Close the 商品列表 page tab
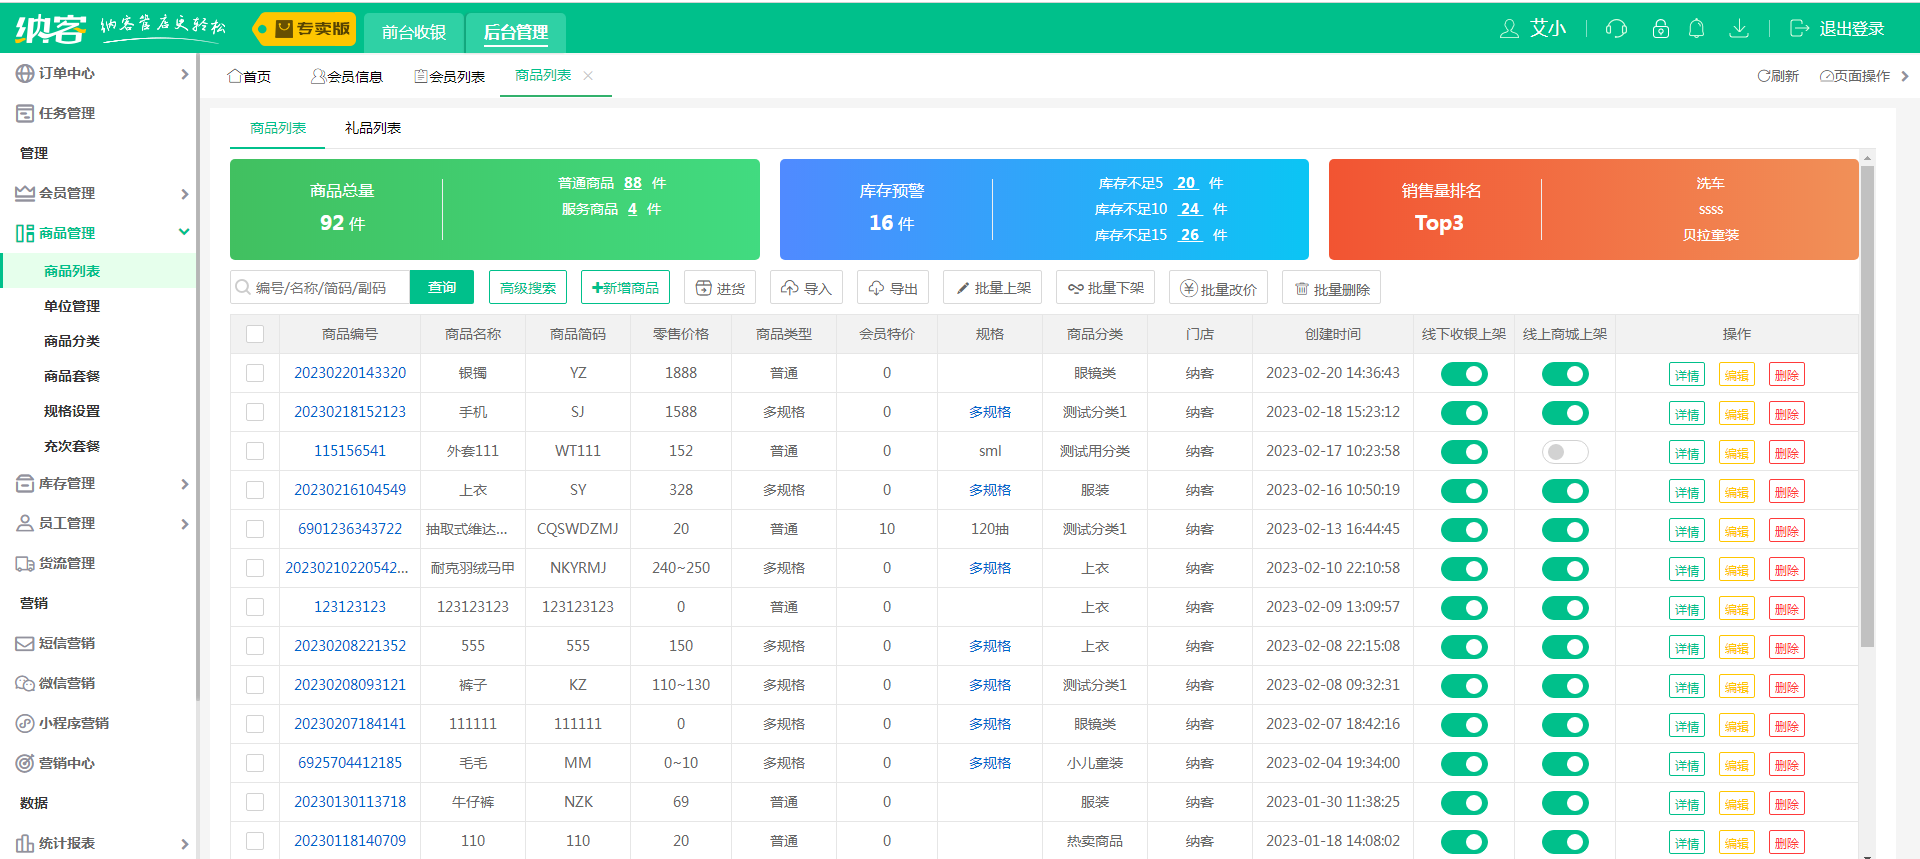1920x859 pixels. 588,76
